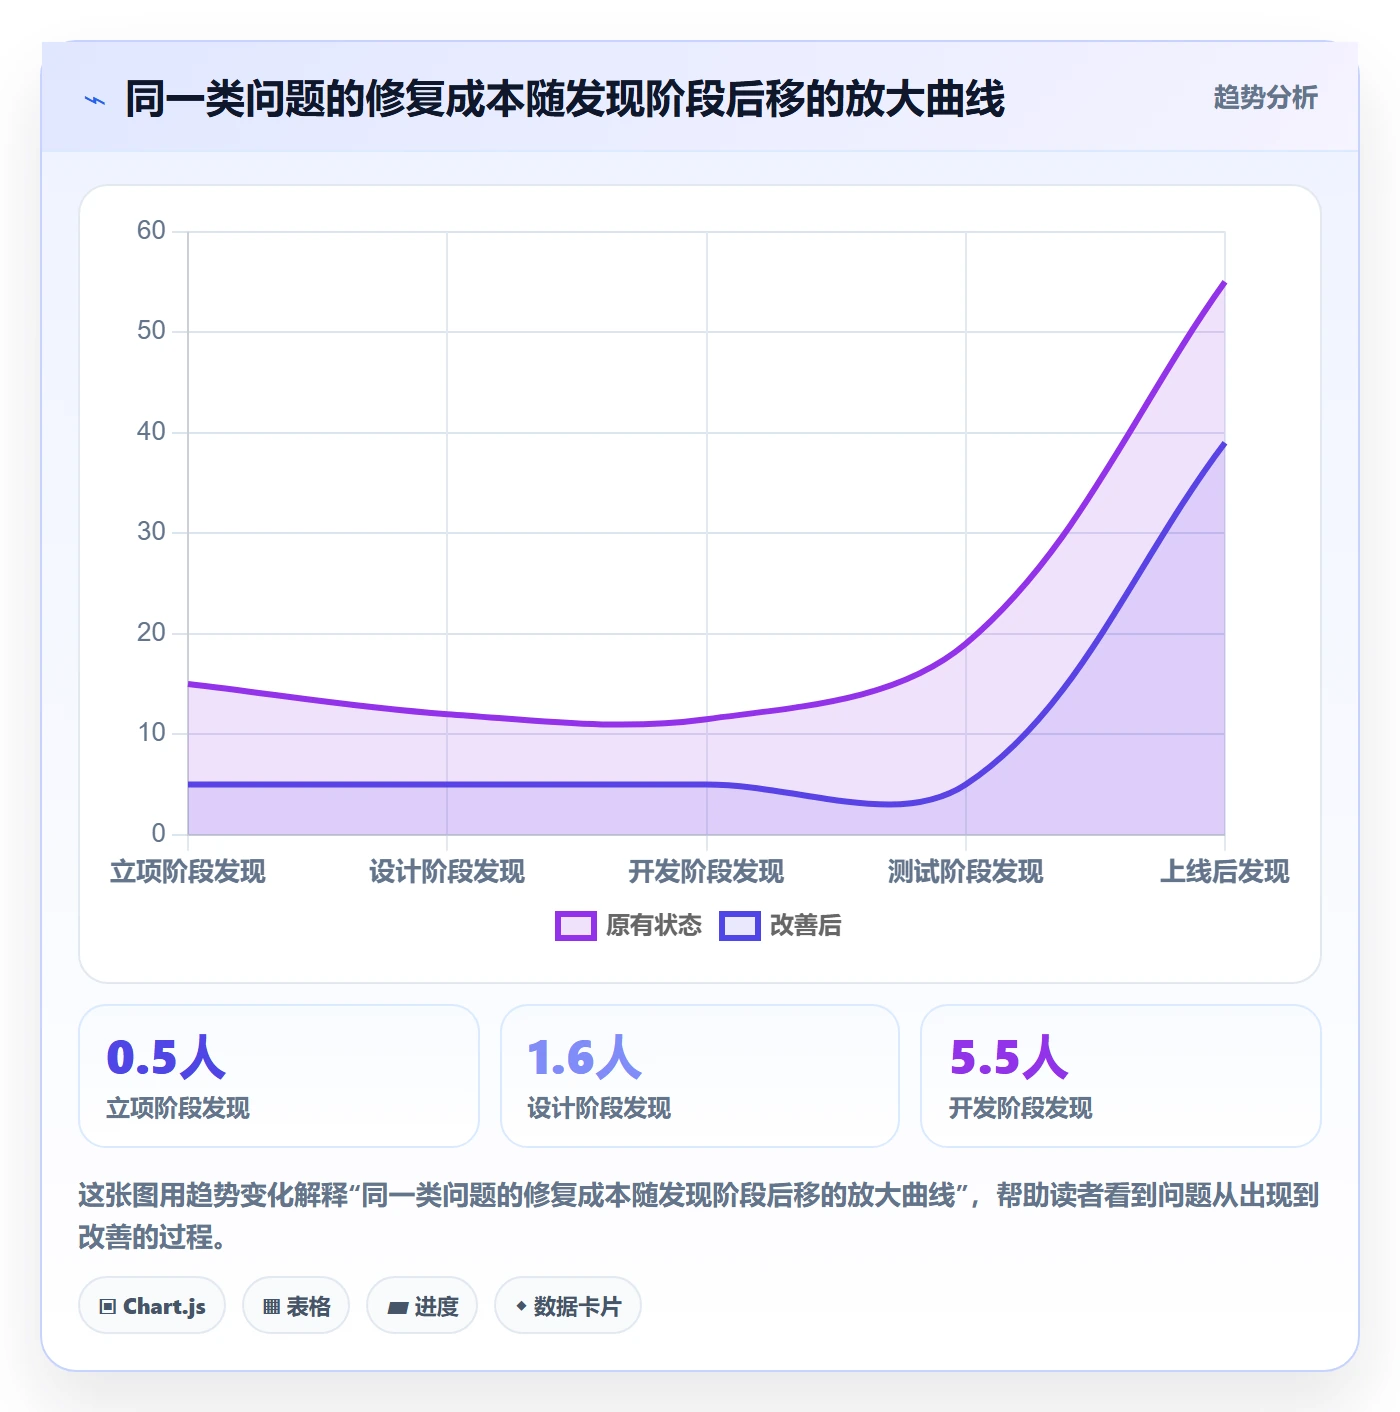This screenshot has width=1400, height=1412.
Task: Click the 0.5人 value in the first card
Action: coord(166,1057)
